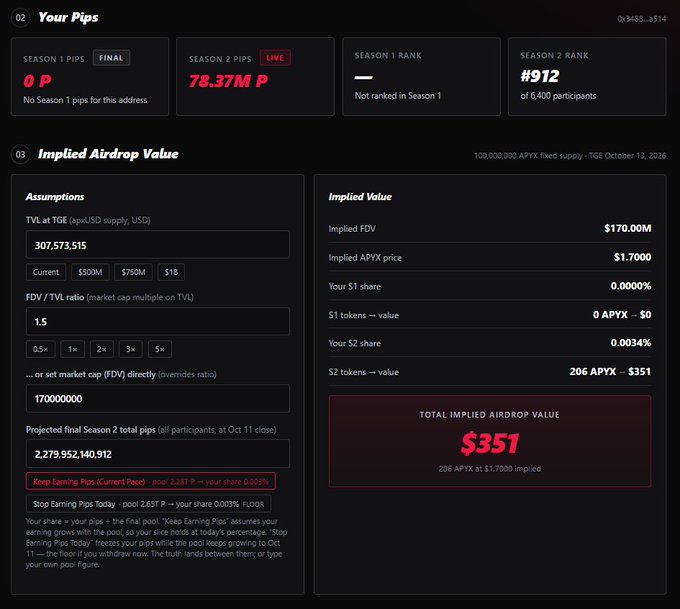
Task: Focus the FDV / TVL ratio field
Action: (158, 321)
